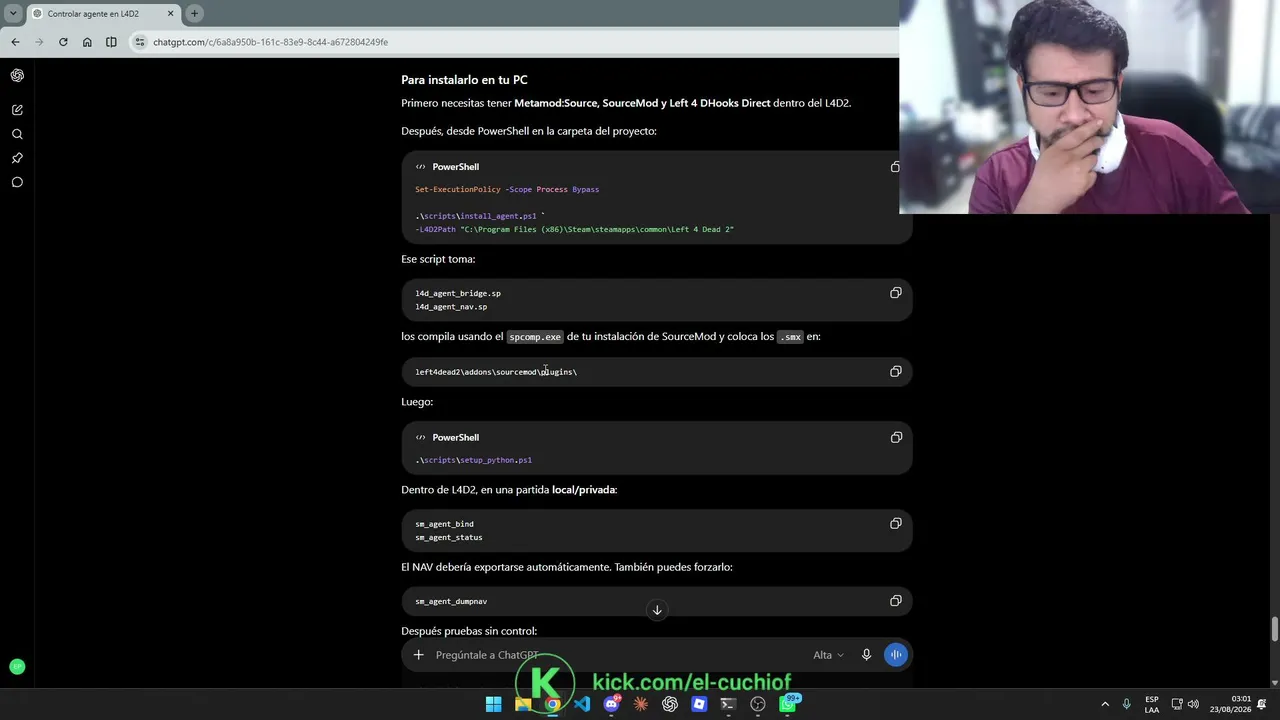Copy the l4d_agent_bridge.sp file list block
The width and height of the screenshot is (1280, 720).
tap(896, 293)
